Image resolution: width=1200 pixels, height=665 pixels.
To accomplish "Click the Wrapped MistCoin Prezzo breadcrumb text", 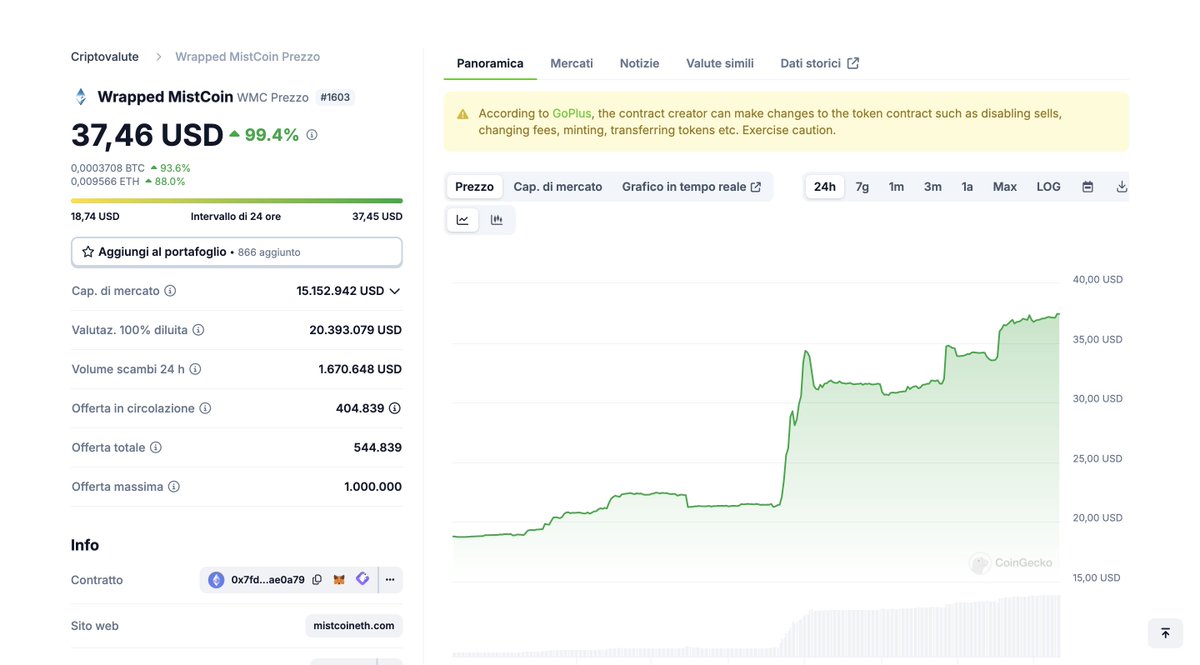I will [x=248, y=57].
